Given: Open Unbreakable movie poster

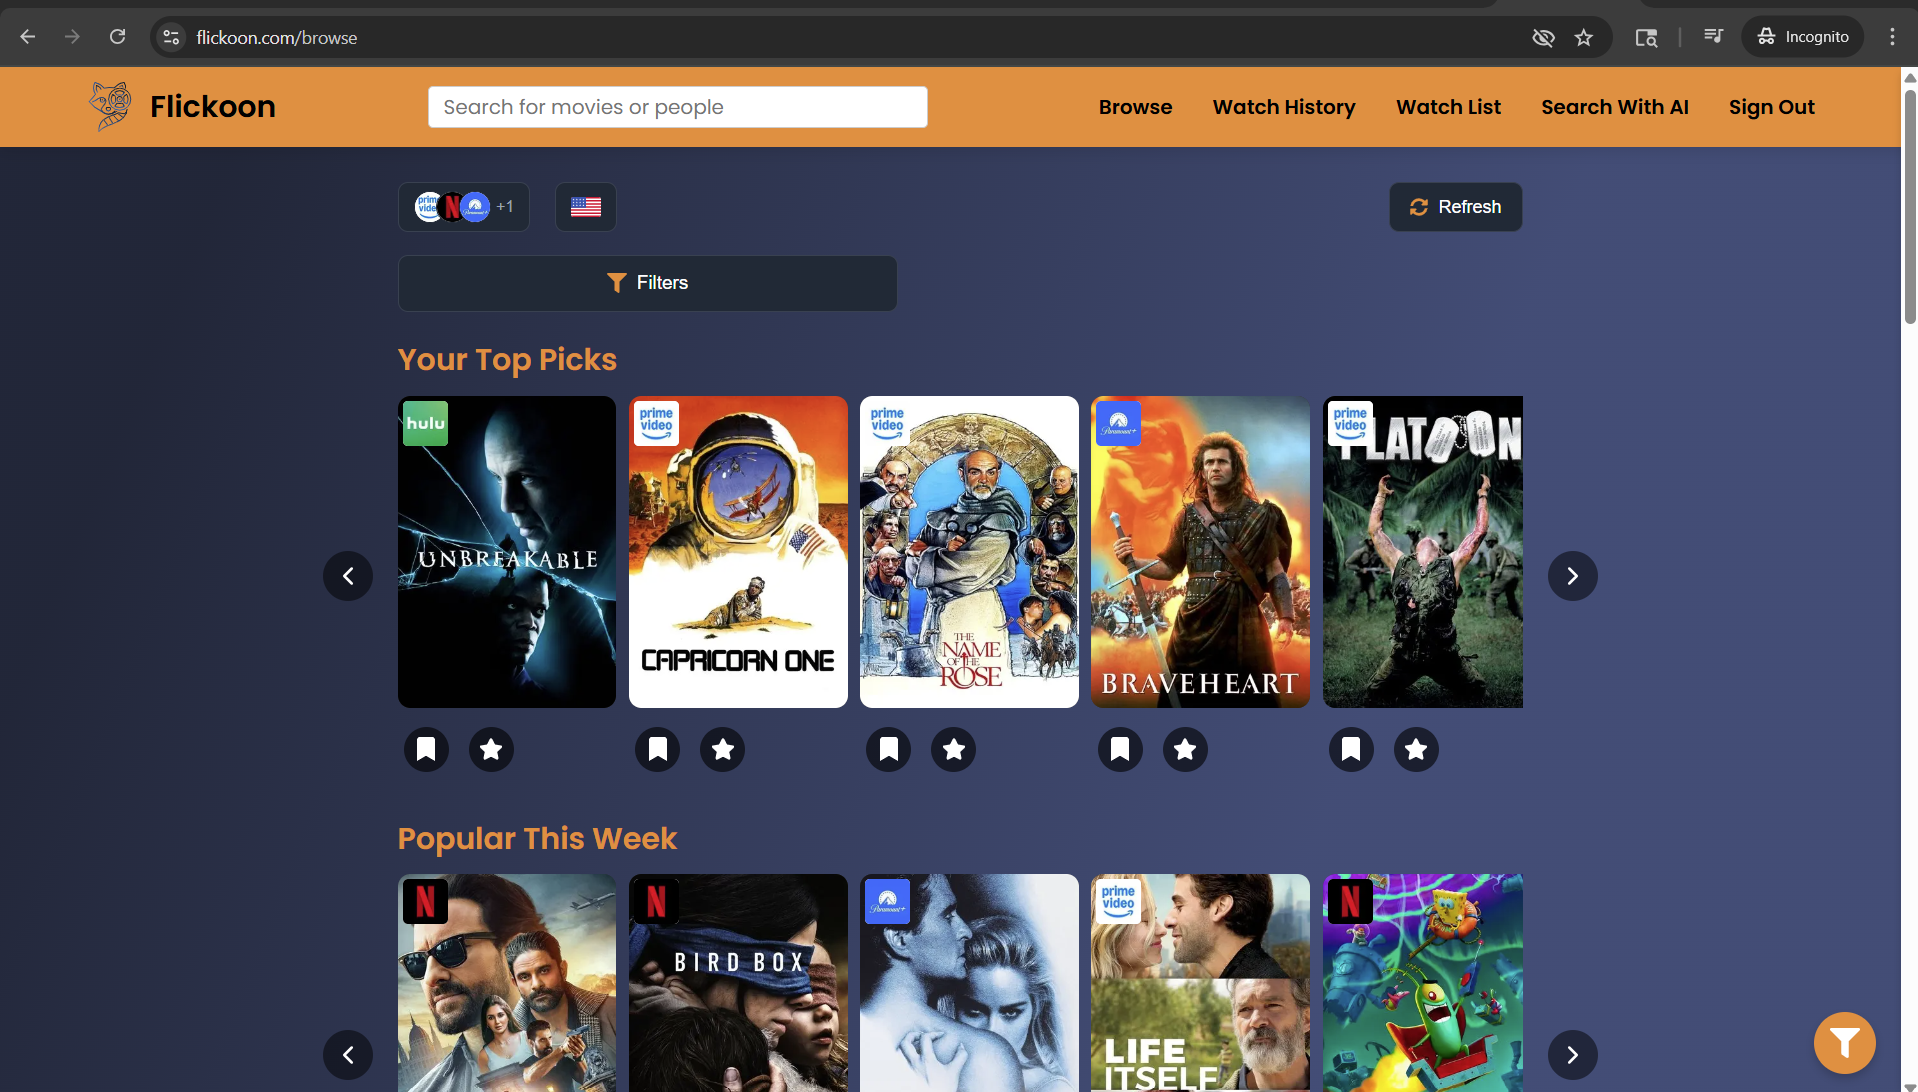Looking at the screenshot, I should click(x=507, y=552).
